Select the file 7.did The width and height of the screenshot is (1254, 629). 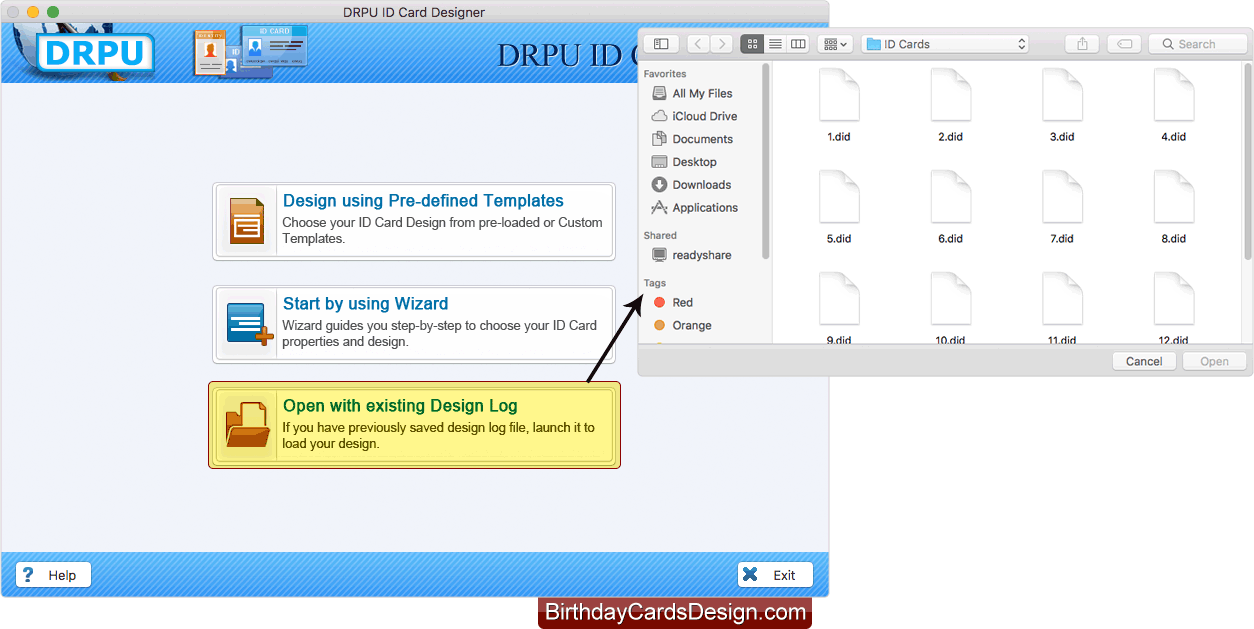pos(1062,207)
